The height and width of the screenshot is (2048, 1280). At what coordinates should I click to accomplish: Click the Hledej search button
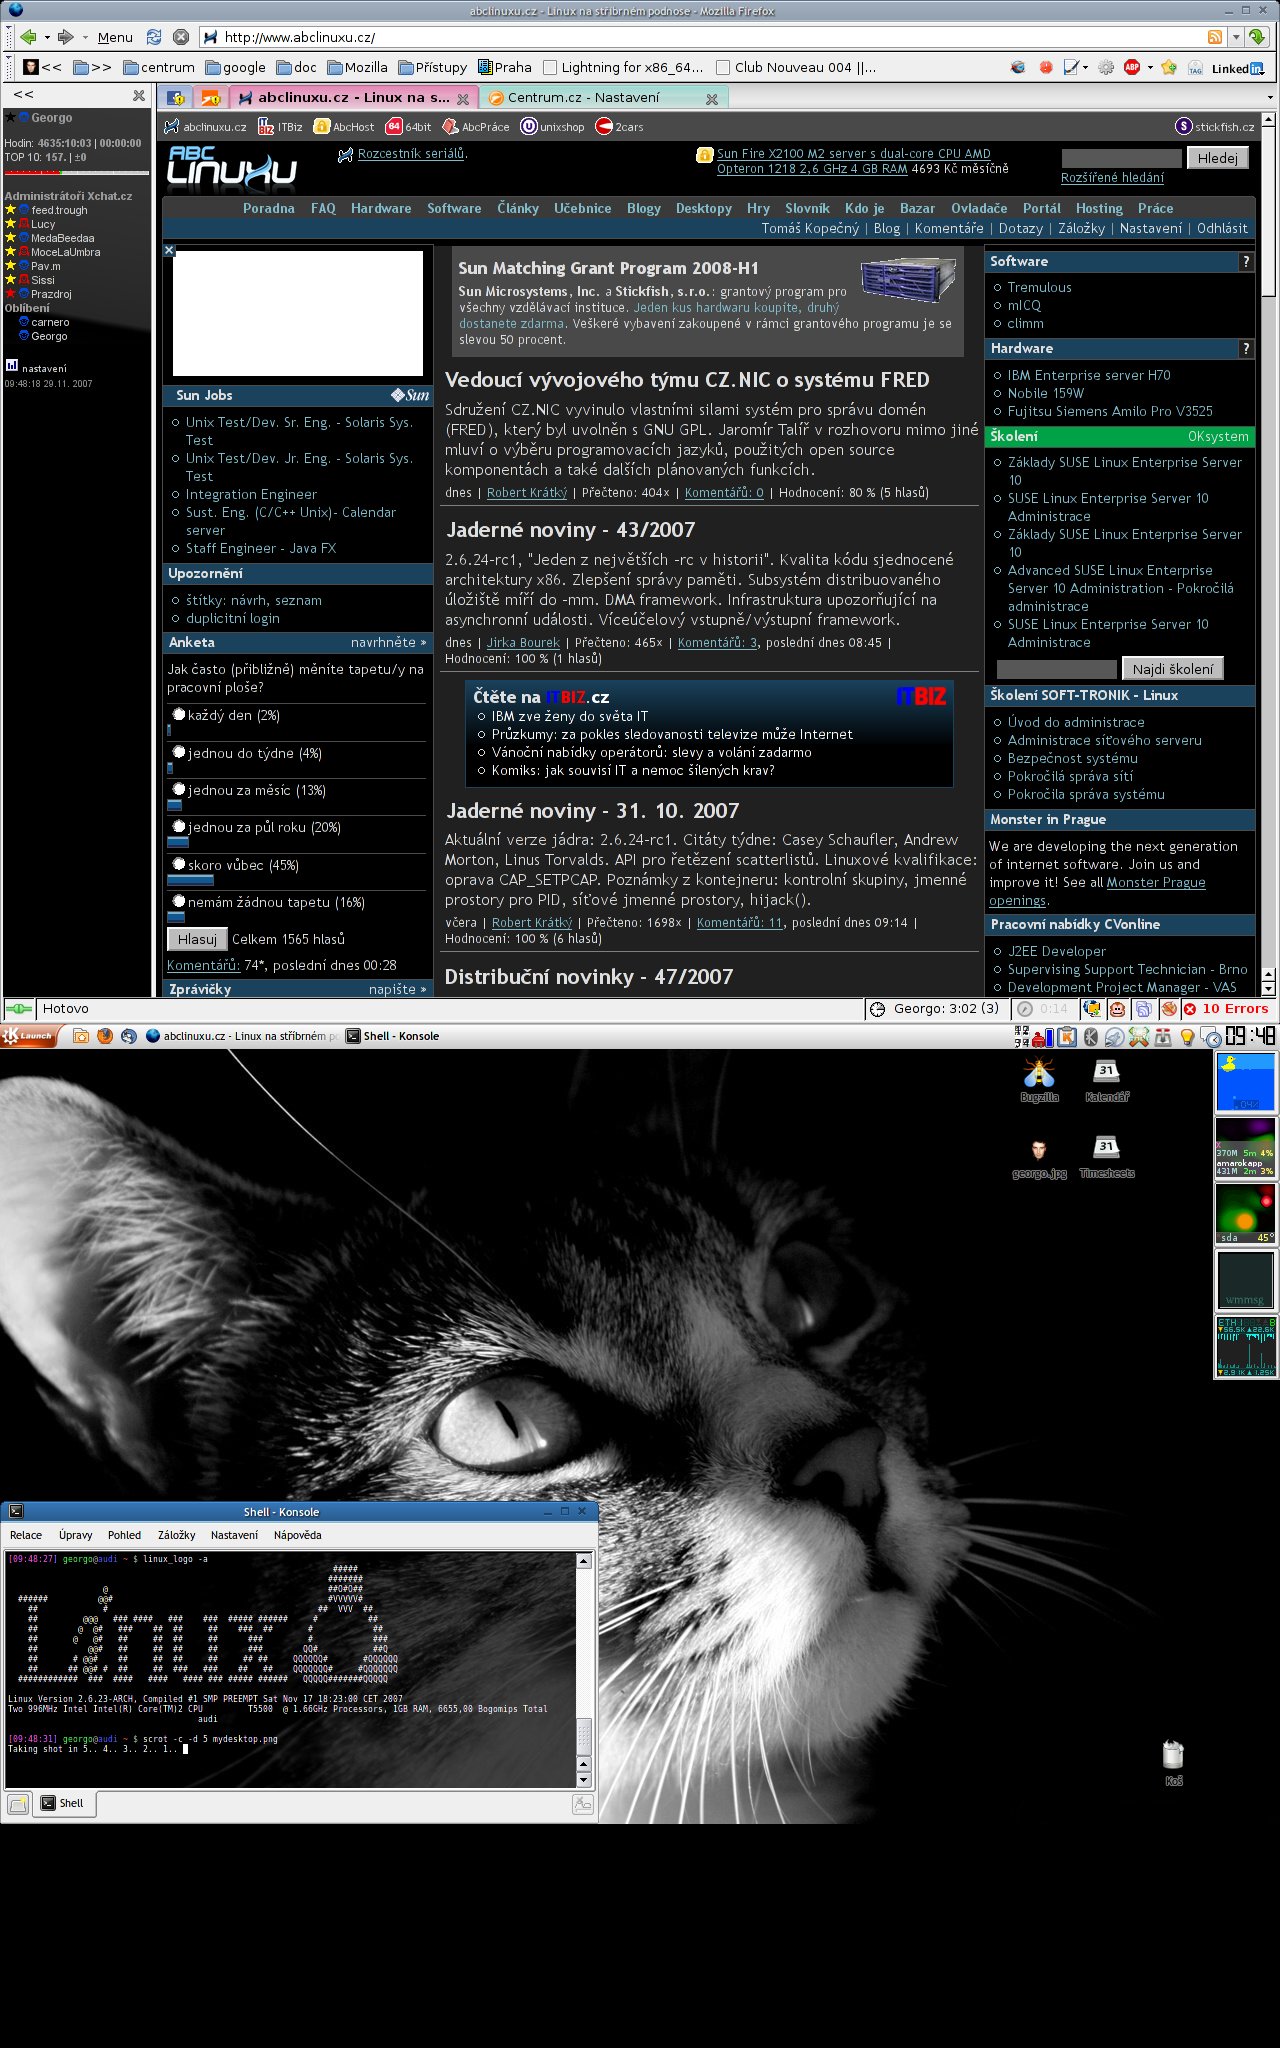[1217, 158]
